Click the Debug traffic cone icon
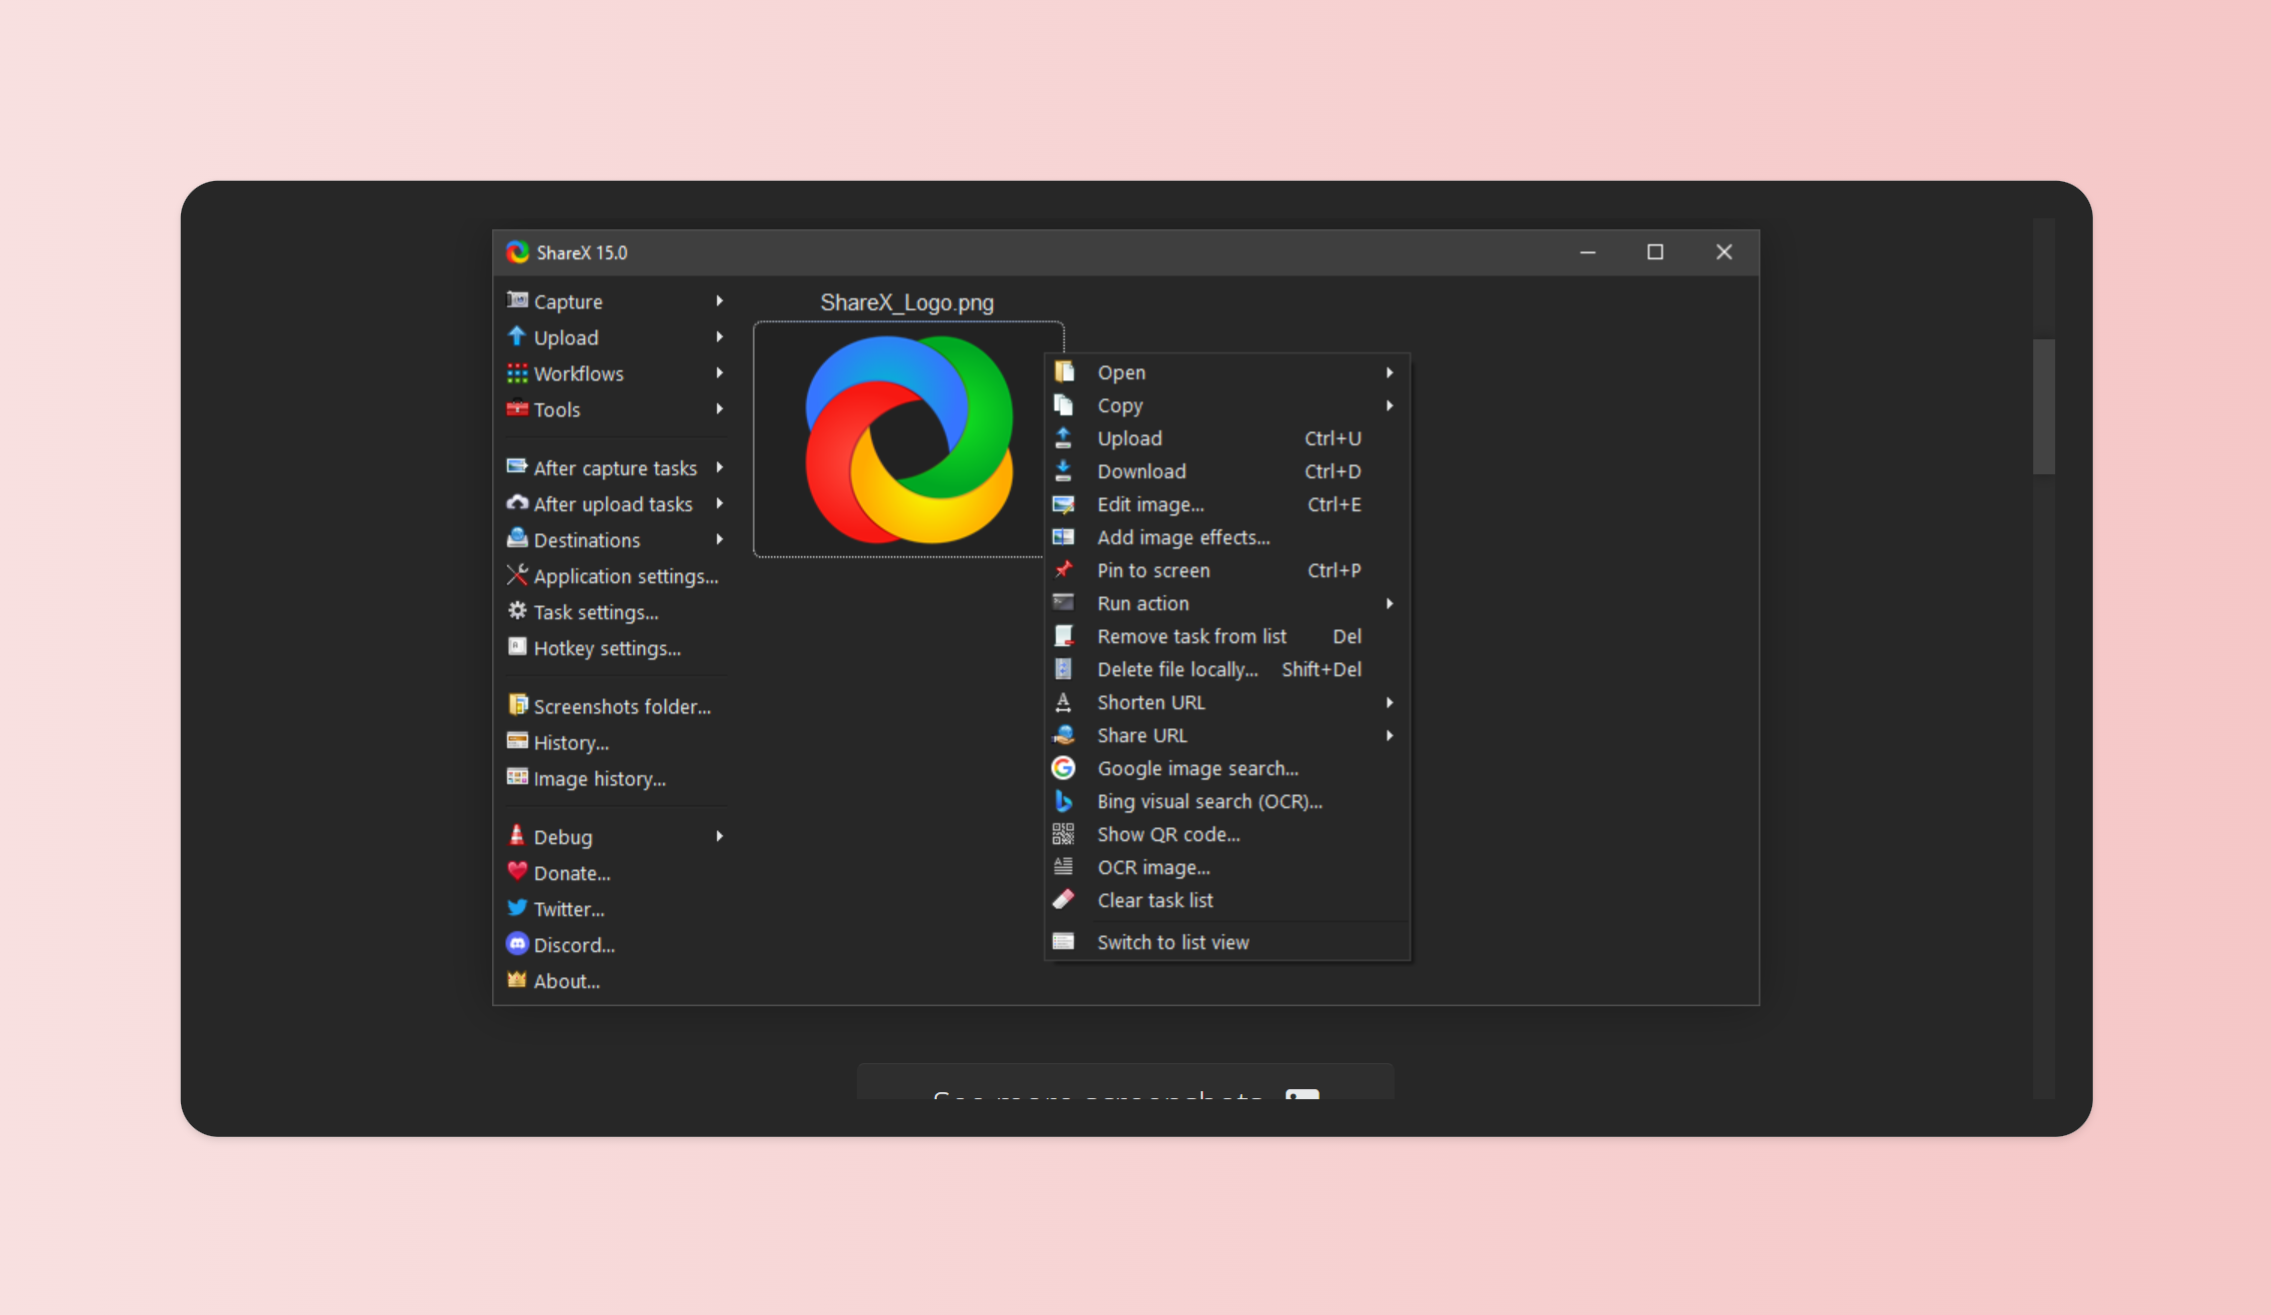Viewport: 2271px width, 1315px height. point(517,834)
